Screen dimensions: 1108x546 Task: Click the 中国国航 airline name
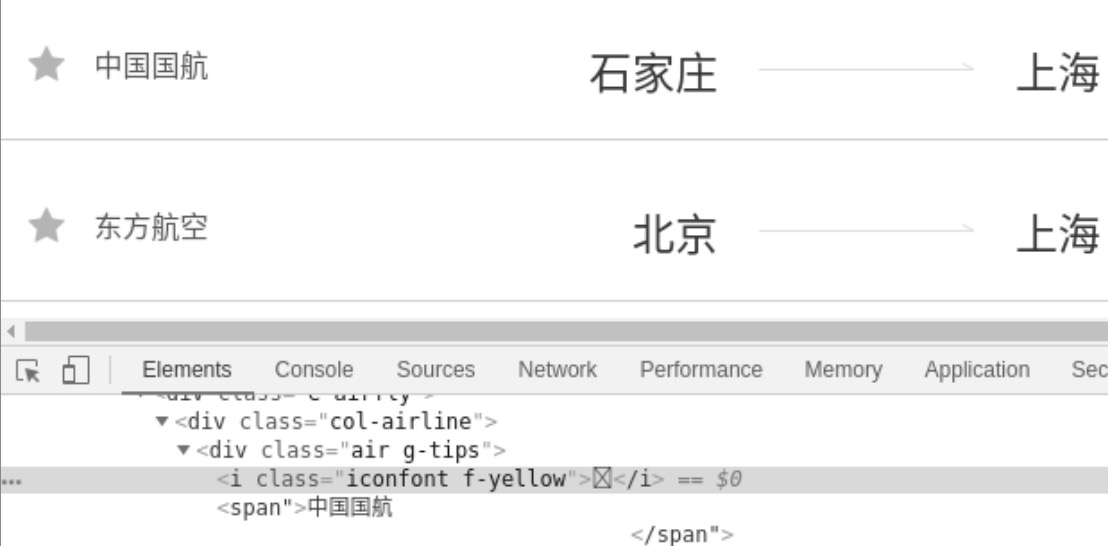[x=151, y=66]
